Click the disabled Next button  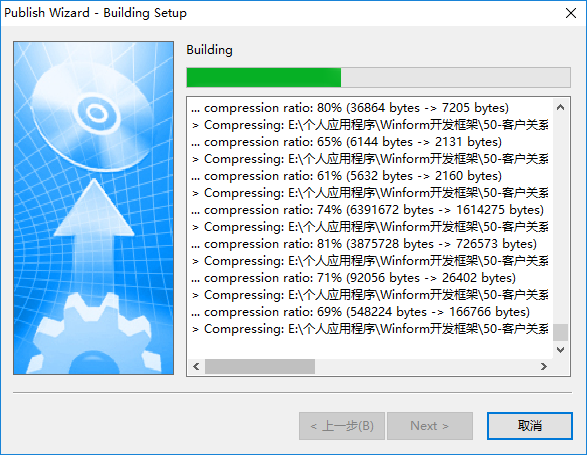point(430,426)
